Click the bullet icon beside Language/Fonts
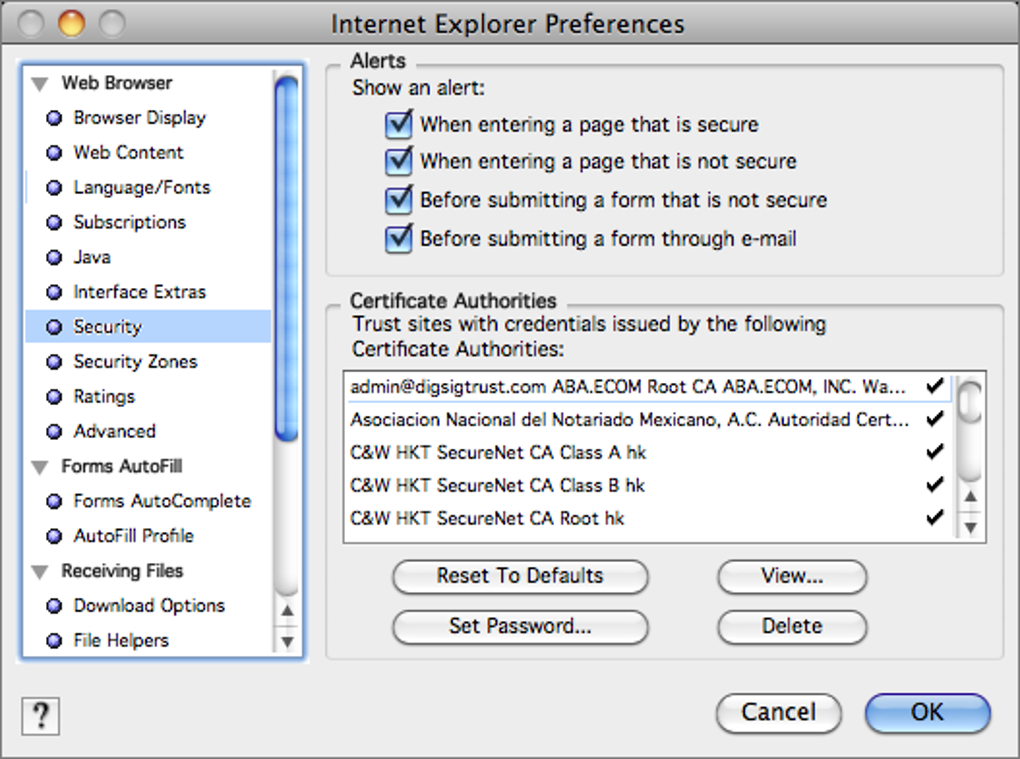Image resolution: width=1020 pixels, height=759 pixels. click(x=55, y=188)
